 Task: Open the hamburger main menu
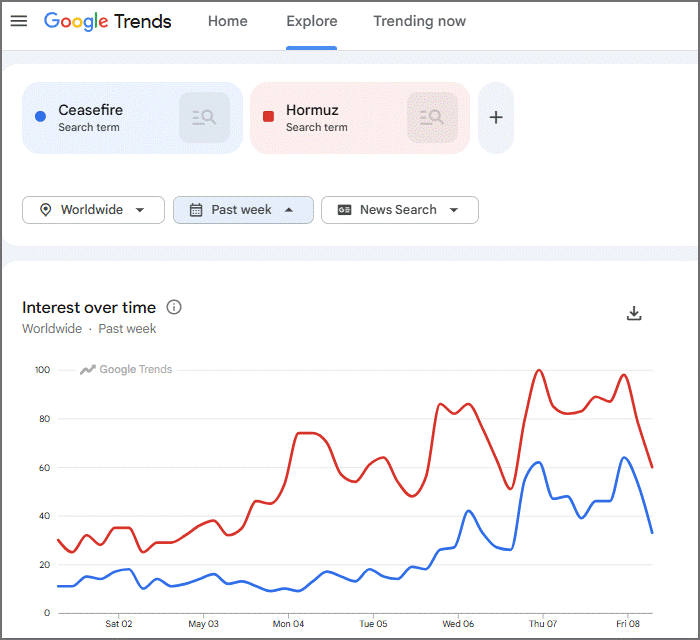[19, 21]
